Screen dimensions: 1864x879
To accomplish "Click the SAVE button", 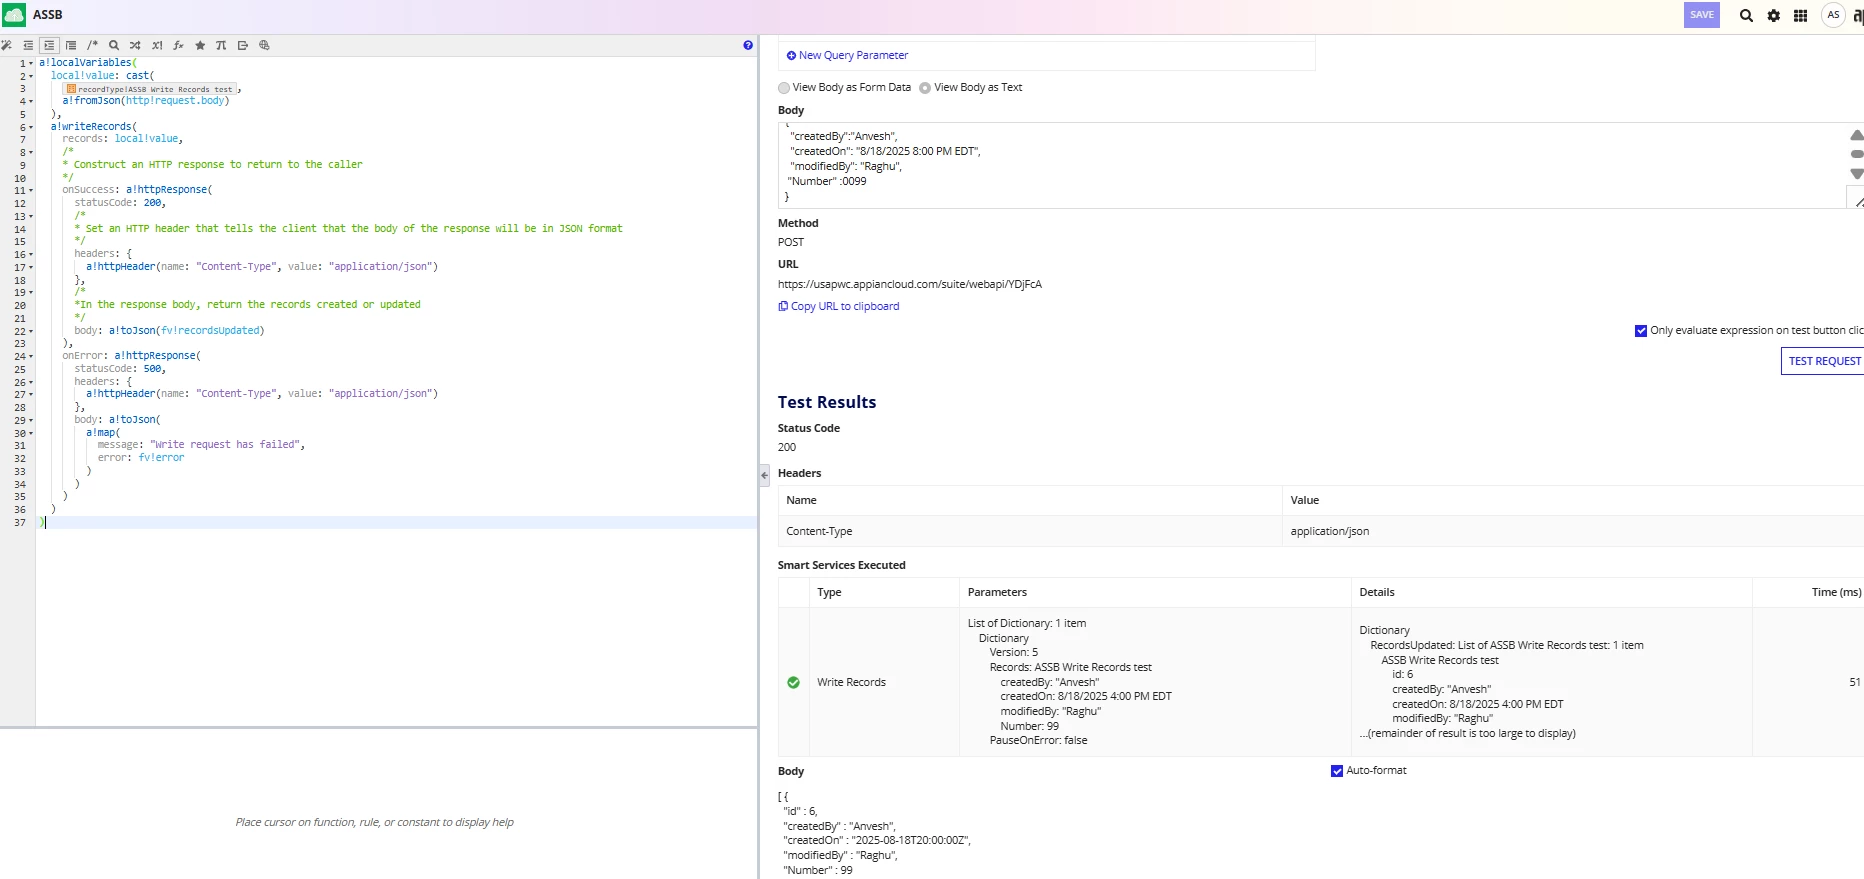I will (1702, 15).
